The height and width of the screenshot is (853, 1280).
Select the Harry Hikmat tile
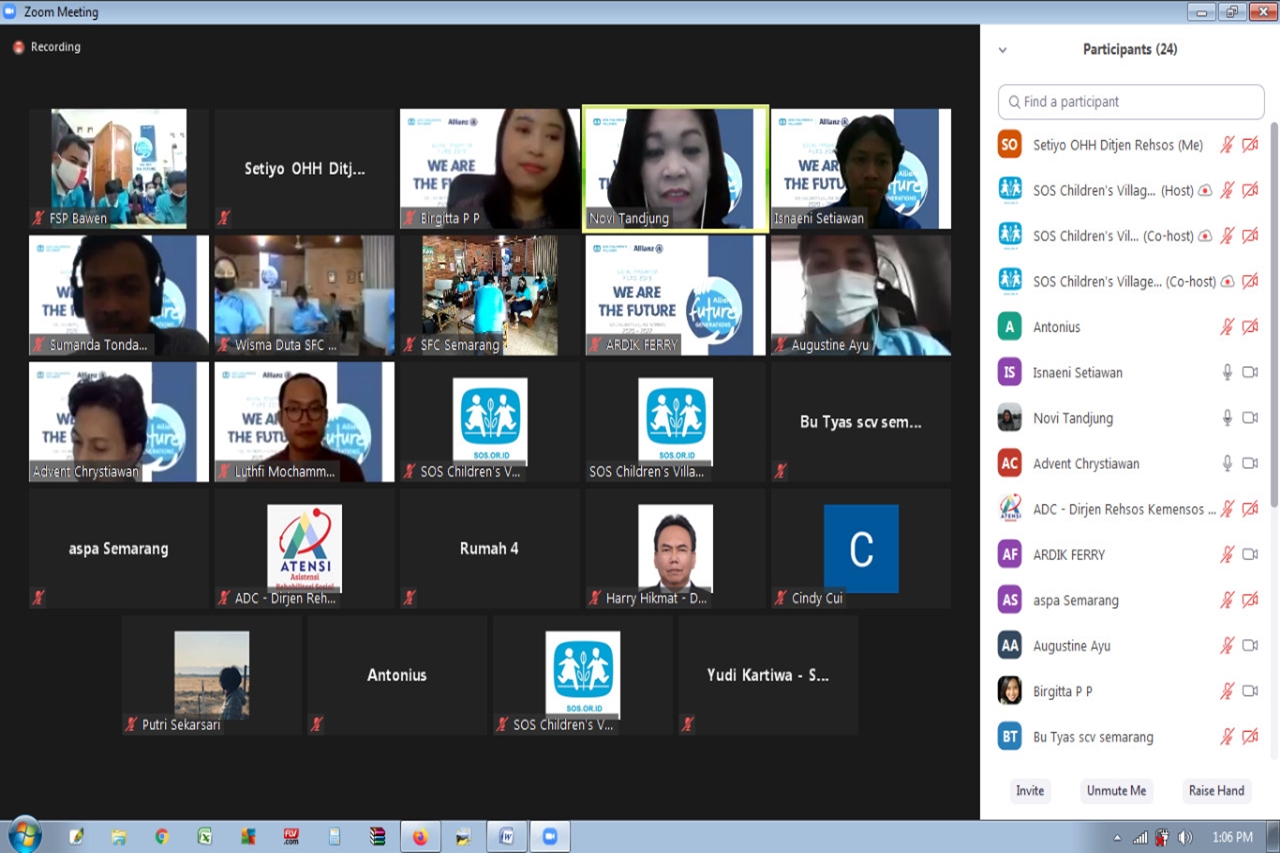(675, 548)
